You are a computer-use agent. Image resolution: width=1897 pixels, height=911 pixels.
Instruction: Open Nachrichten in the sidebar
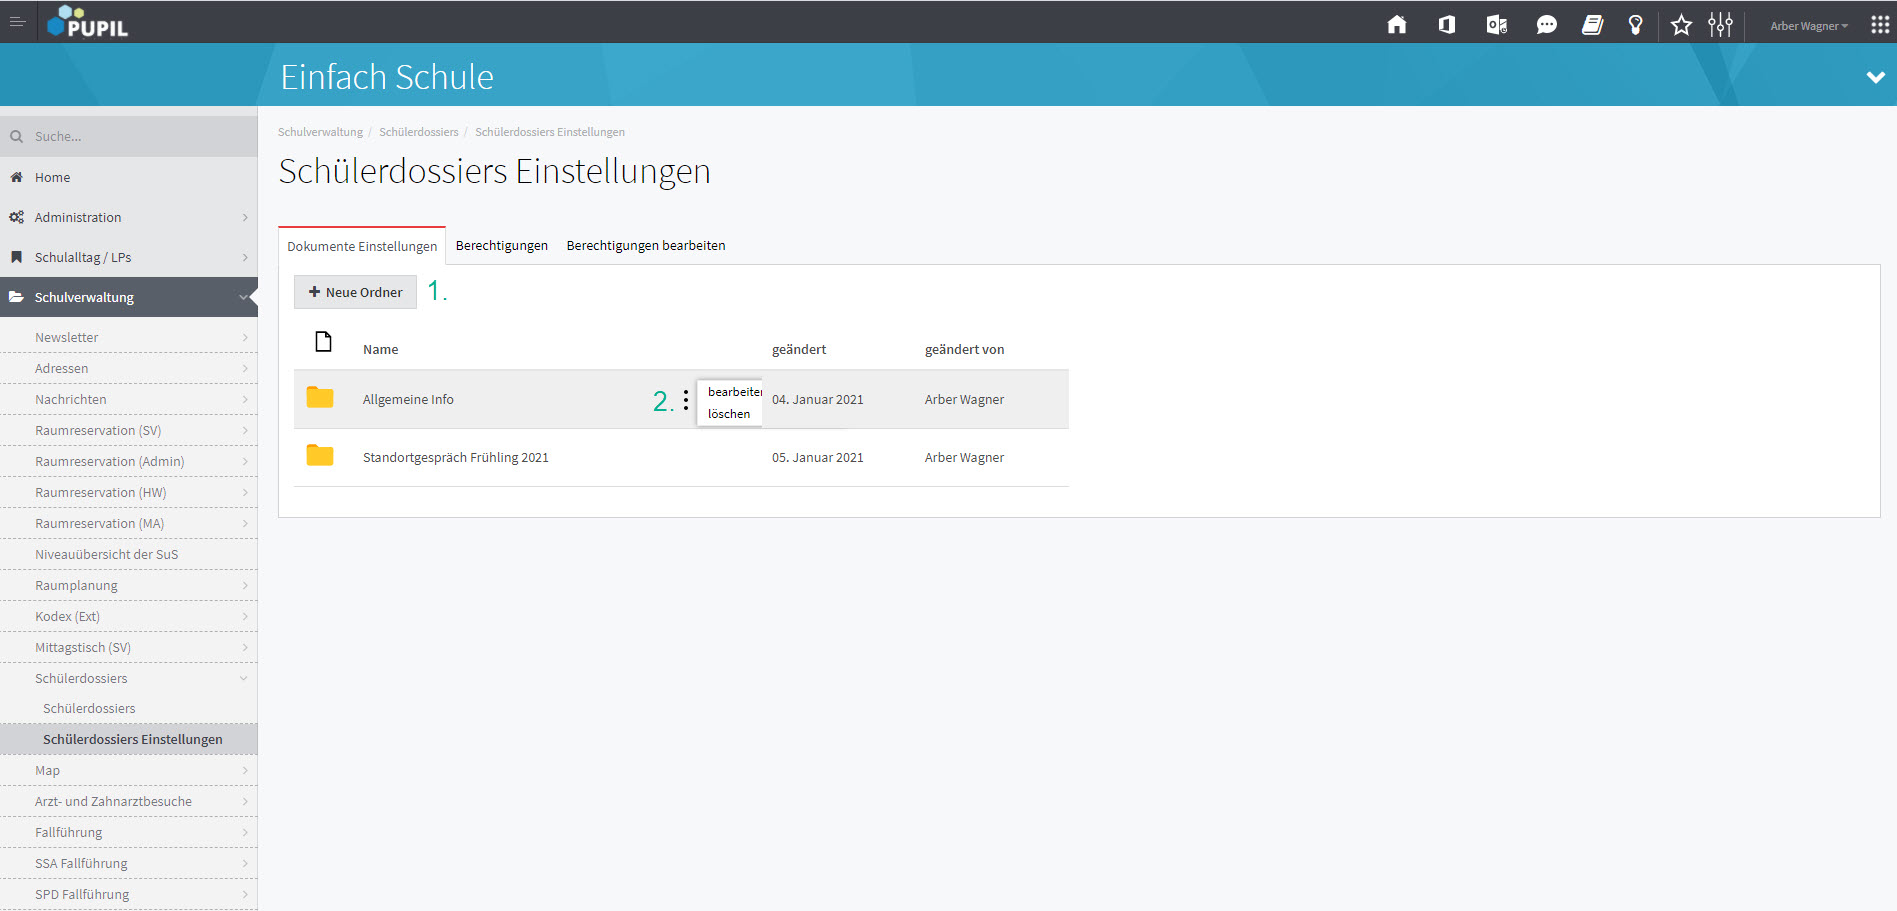point(129,399)
